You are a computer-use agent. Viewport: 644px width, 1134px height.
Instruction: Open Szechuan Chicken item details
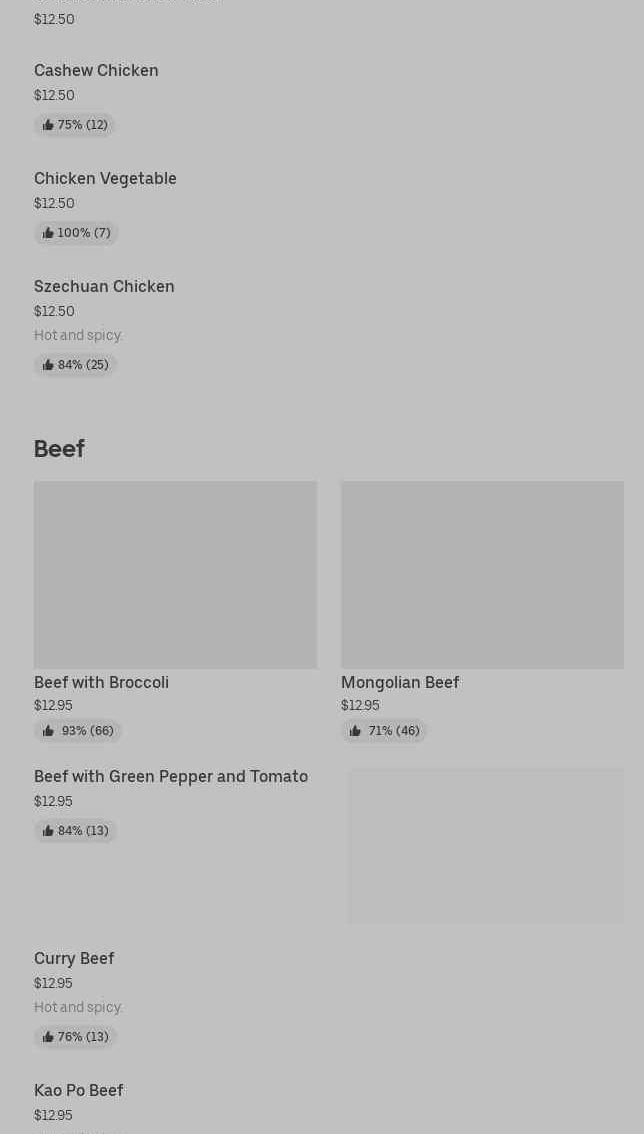[104, 286]
